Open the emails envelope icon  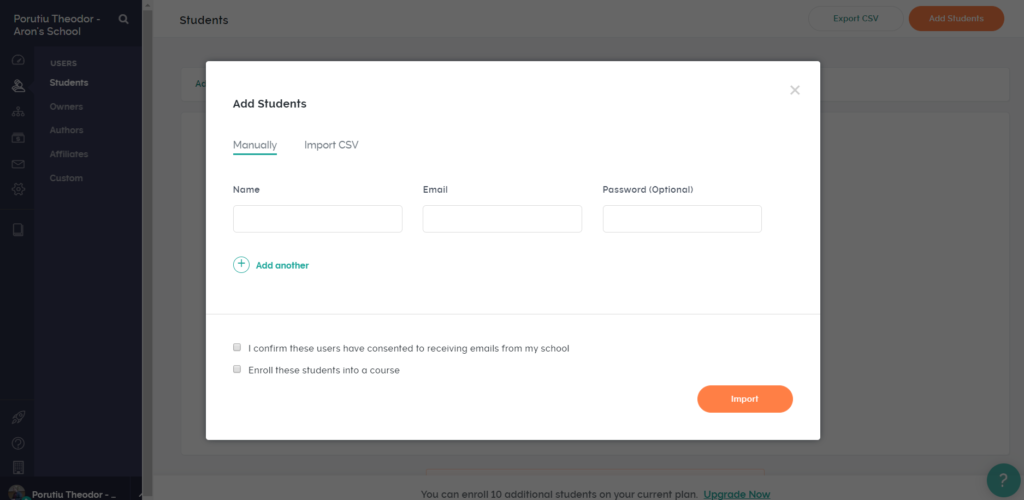(x=18, y=164)
